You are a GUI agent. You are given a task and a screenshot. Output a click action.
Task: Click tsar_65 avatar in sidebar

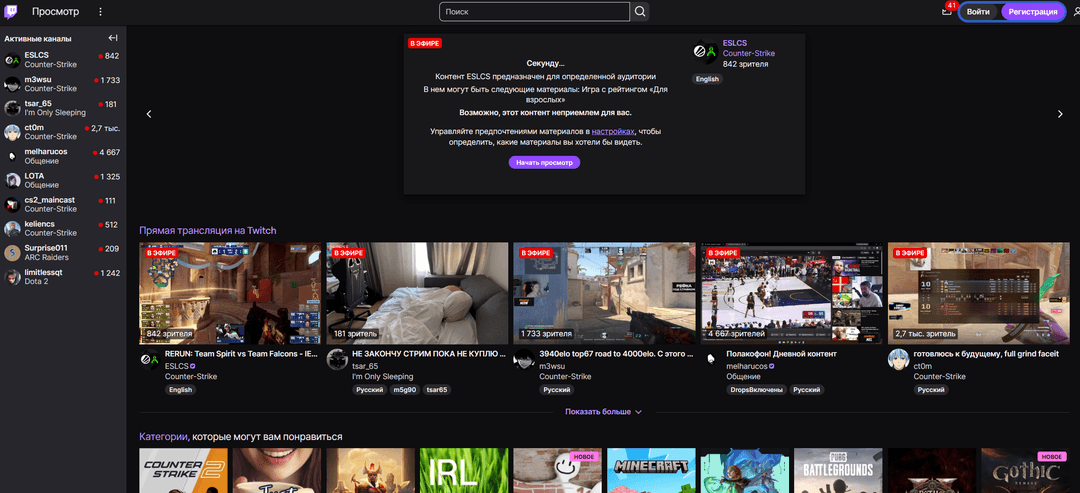pyautogui.click(x=12, y=108)
